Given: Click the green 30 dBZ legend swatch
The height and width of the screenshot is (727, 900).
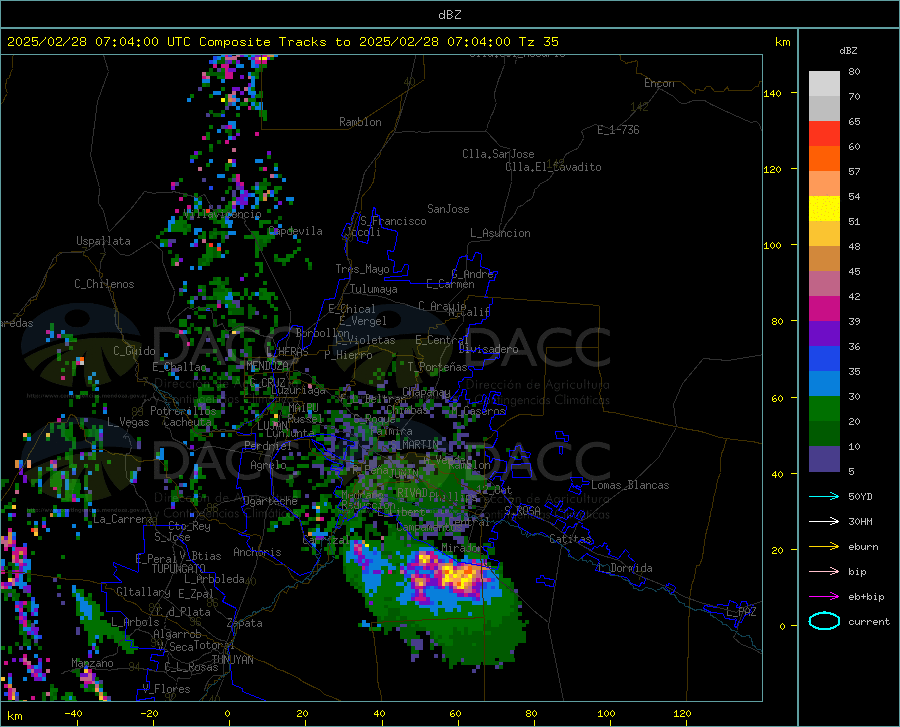Looking at the screenshot, I should 824,408.
